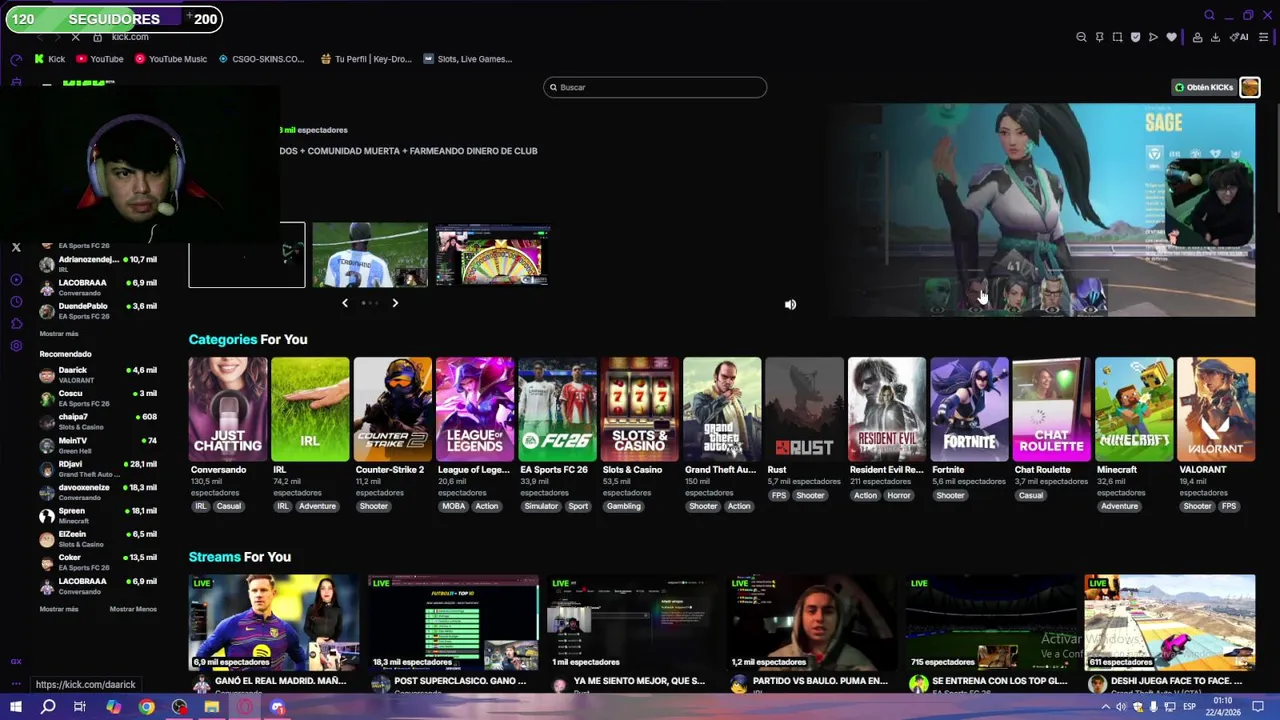The width and height of the screenshot is (1280, 720).
Task: Click the AI assistant toolbar icon
Action: pyautogui.click(x=1240, y=37)
